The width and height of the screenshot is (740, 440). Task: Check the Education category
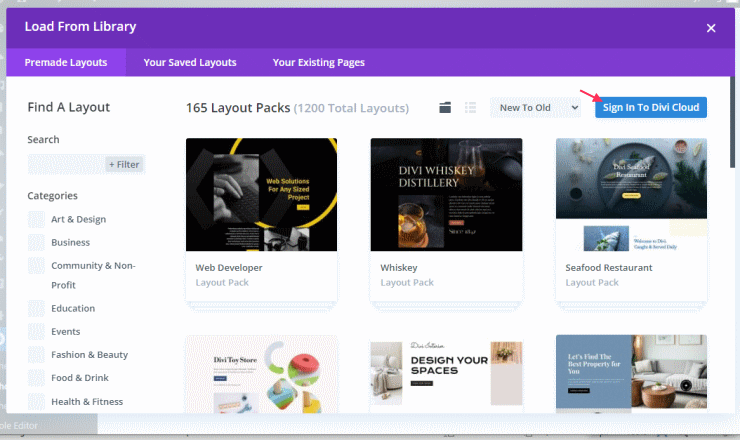36,308
